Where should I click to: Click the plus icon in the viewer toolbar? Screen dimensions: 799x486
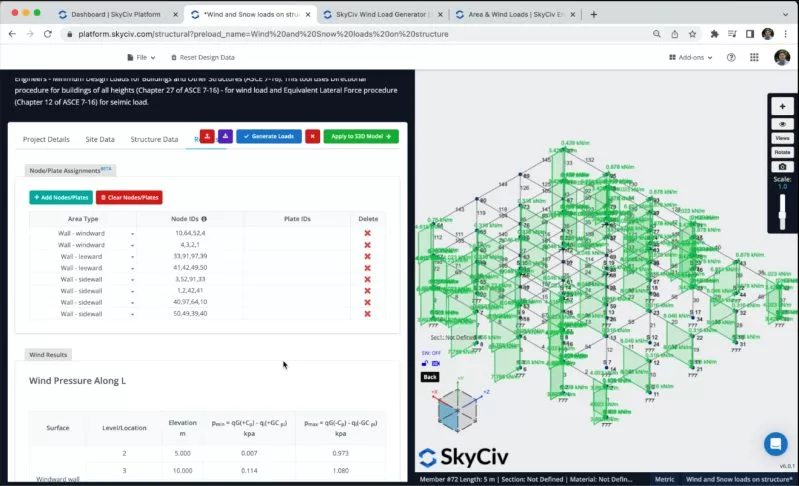coord(782,107)
